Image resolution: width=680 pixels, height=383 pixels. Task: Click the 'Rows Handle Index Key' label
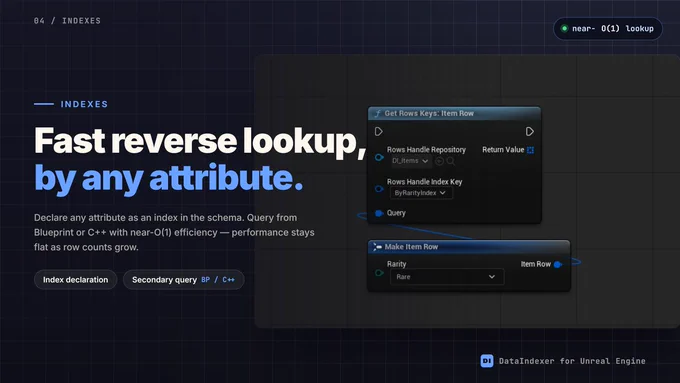pos(425,182)
